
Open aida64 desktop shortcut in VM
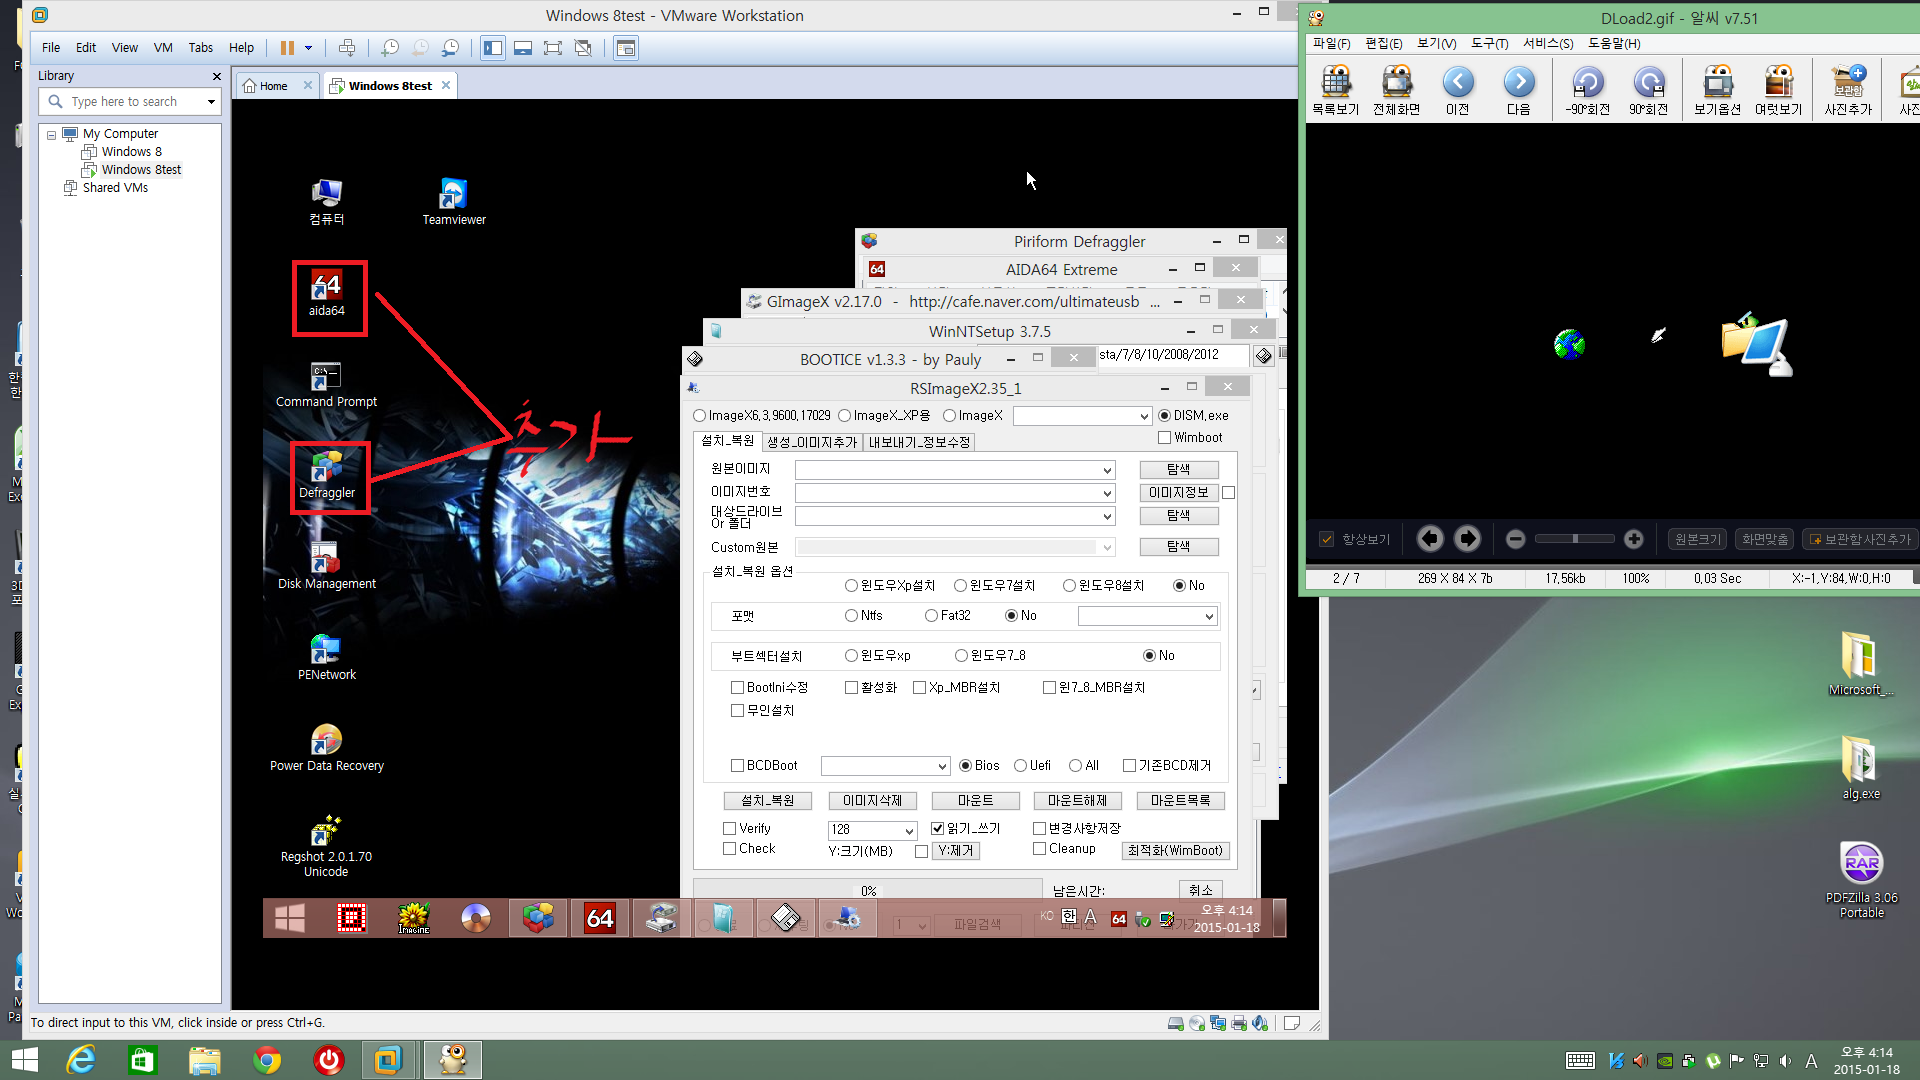(326, 294)
